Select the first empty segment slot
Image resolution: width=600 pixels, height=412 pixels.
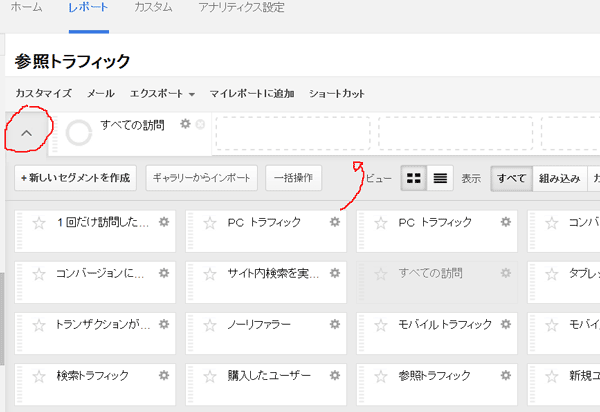[x=292, y=133]
